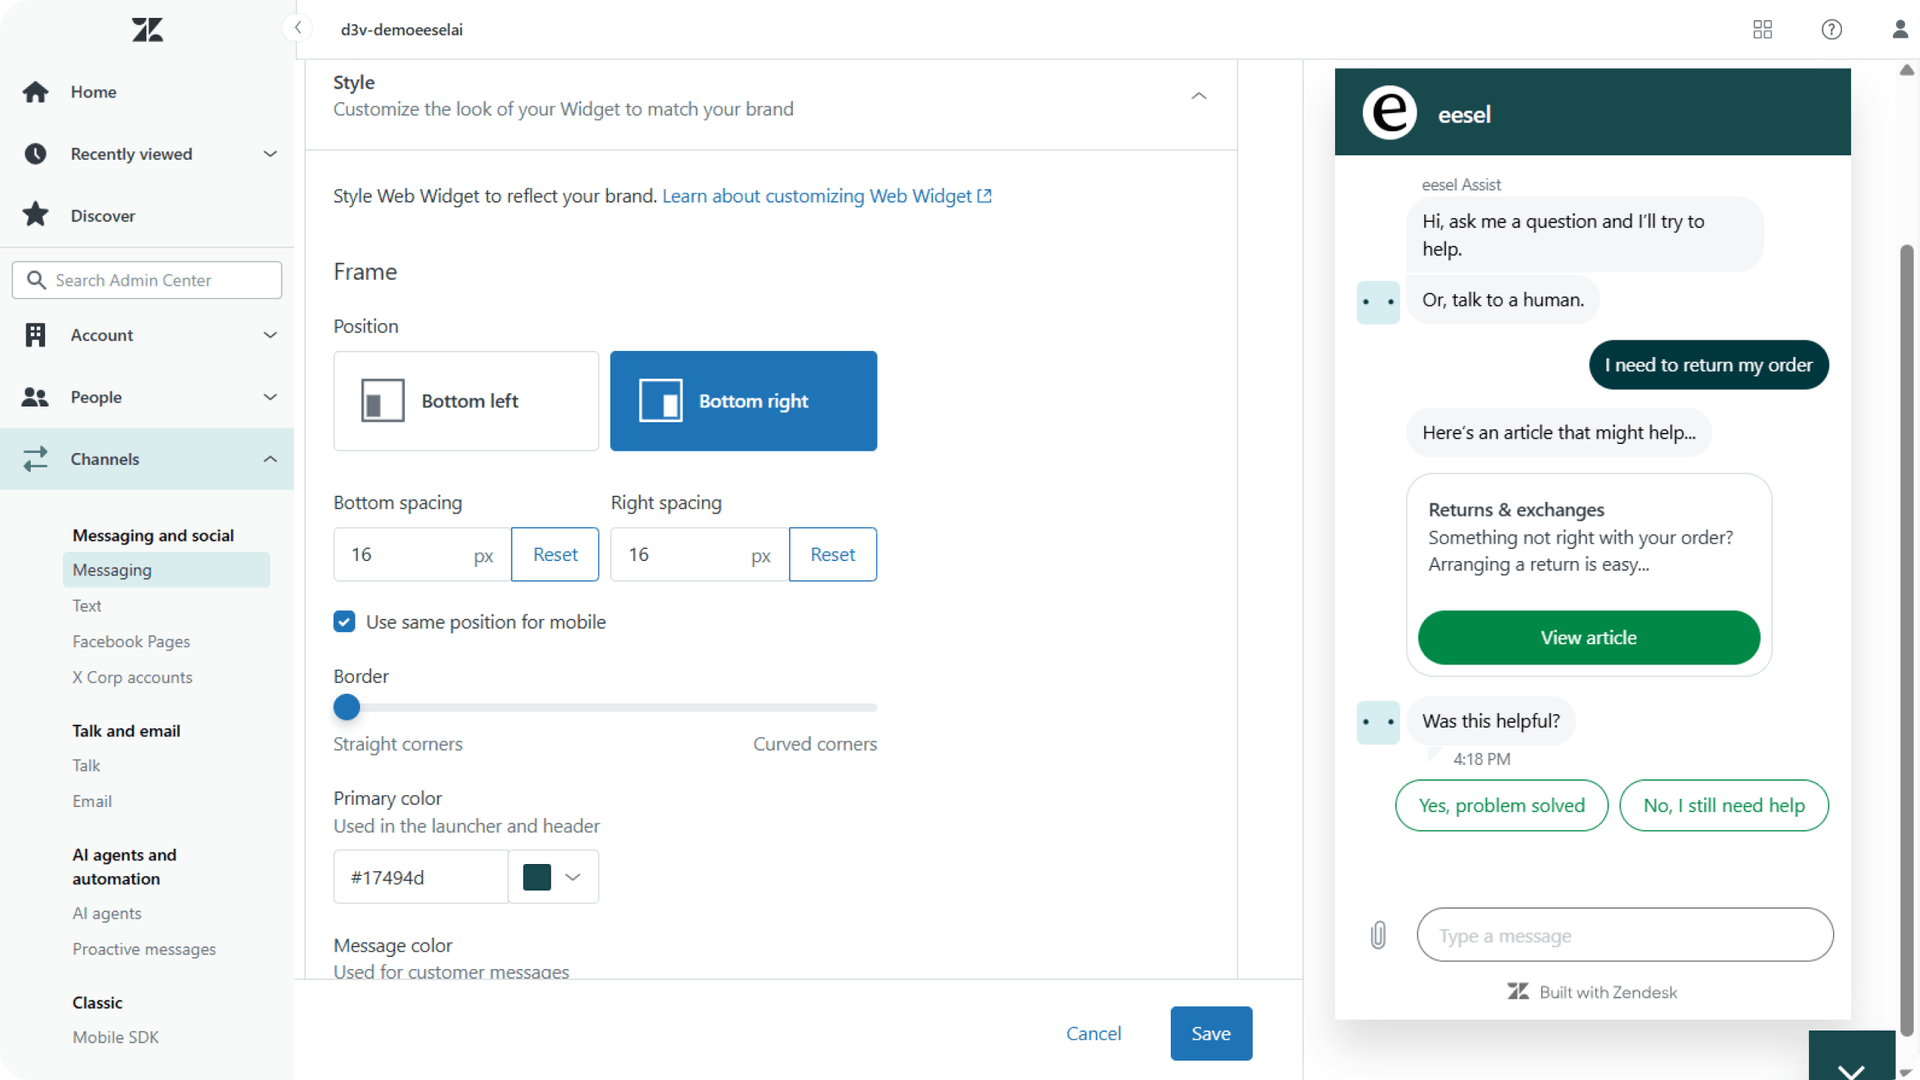The image size is (1920, 1080).
Task: Click the Bottom spacing input field
Action: [422, 554]
